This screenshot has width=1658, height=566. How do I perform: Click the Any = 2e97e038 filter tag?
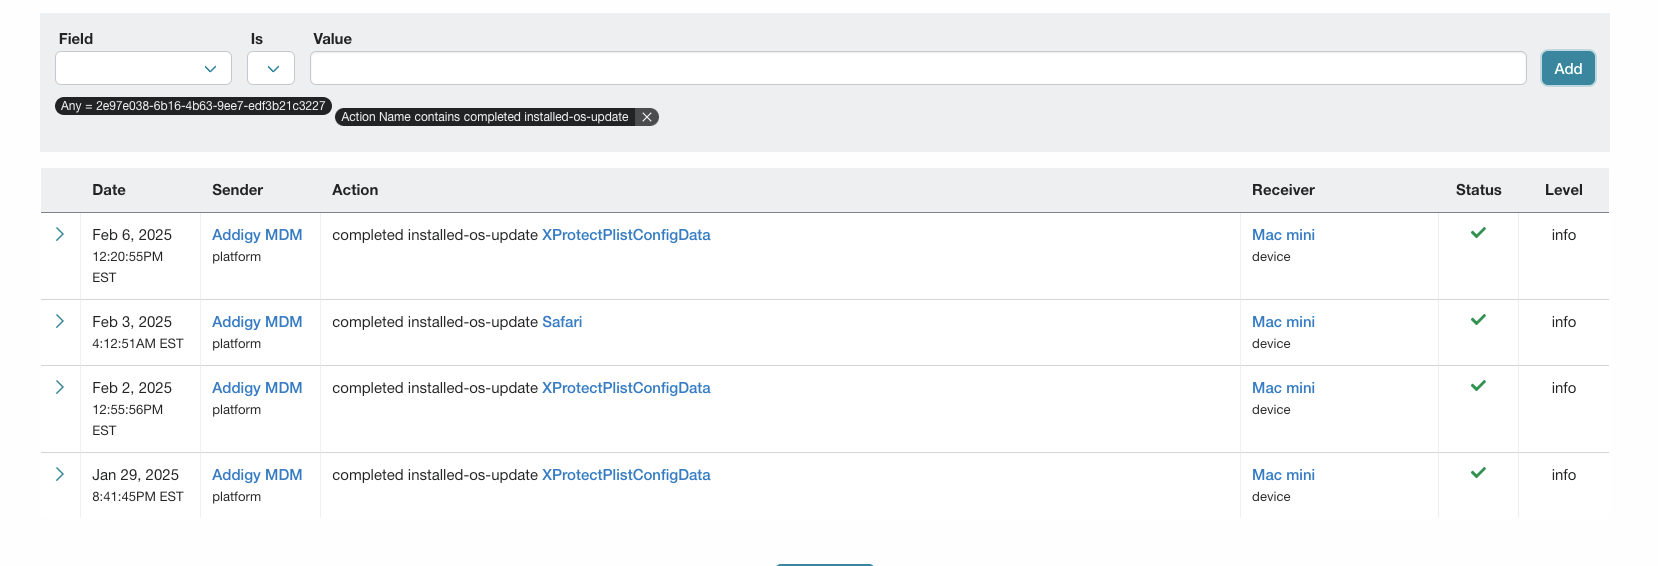coord(193,106)
